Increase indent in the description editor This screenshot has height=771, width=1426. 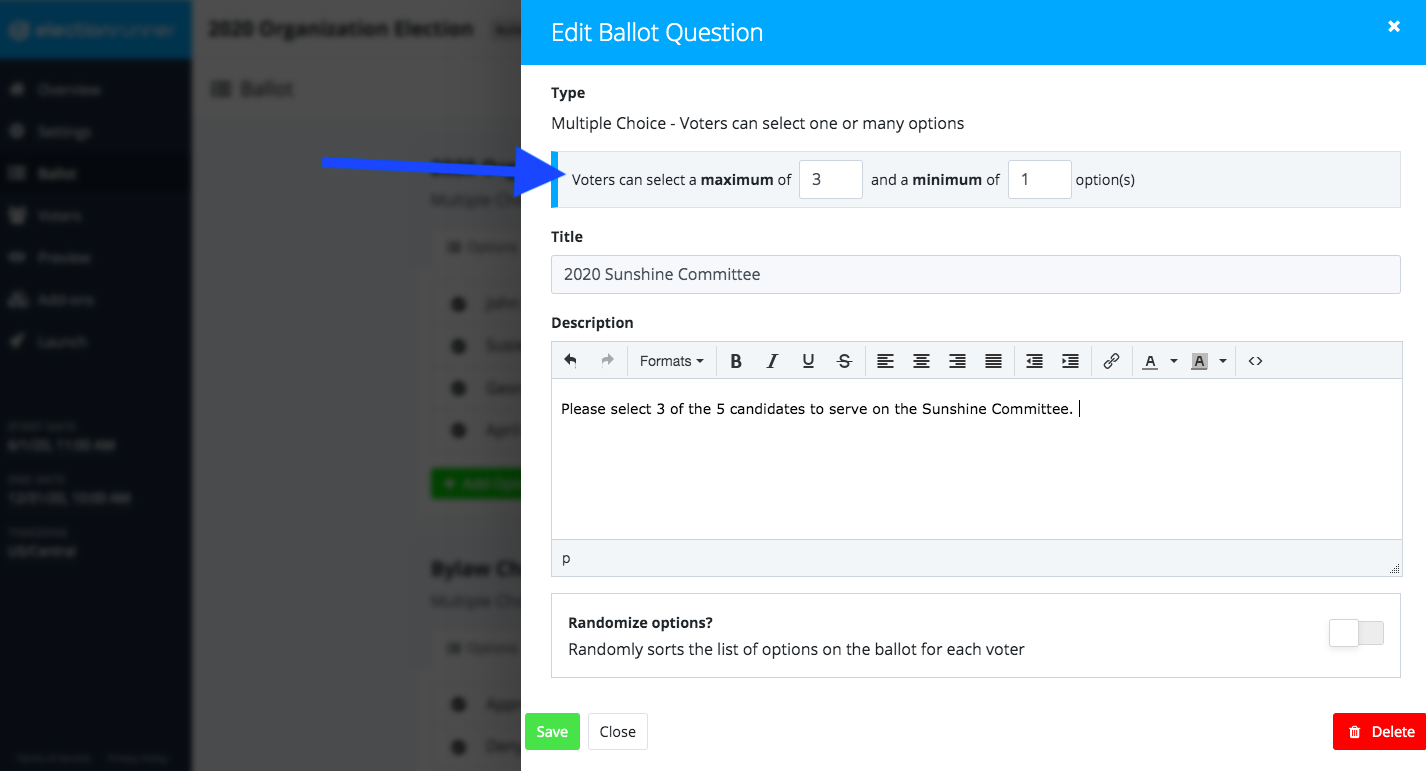(1070, 361)
